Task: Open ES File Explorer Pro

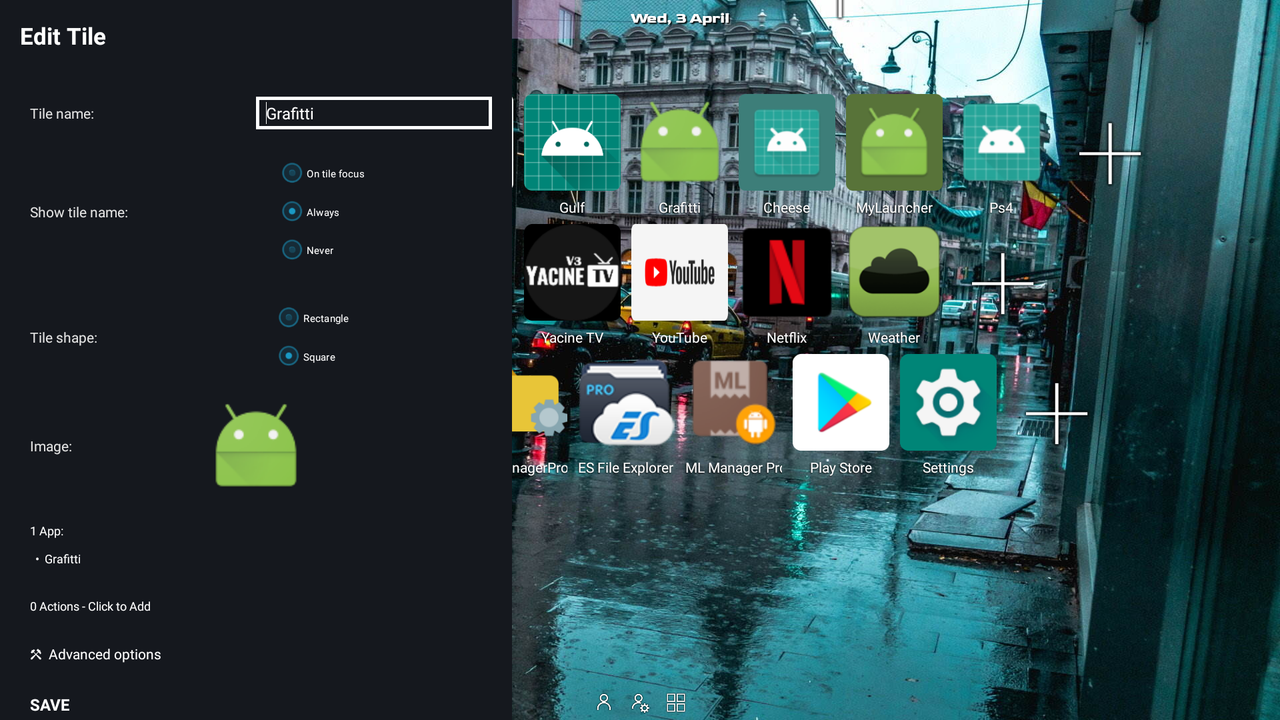Action: coord(626,402)
